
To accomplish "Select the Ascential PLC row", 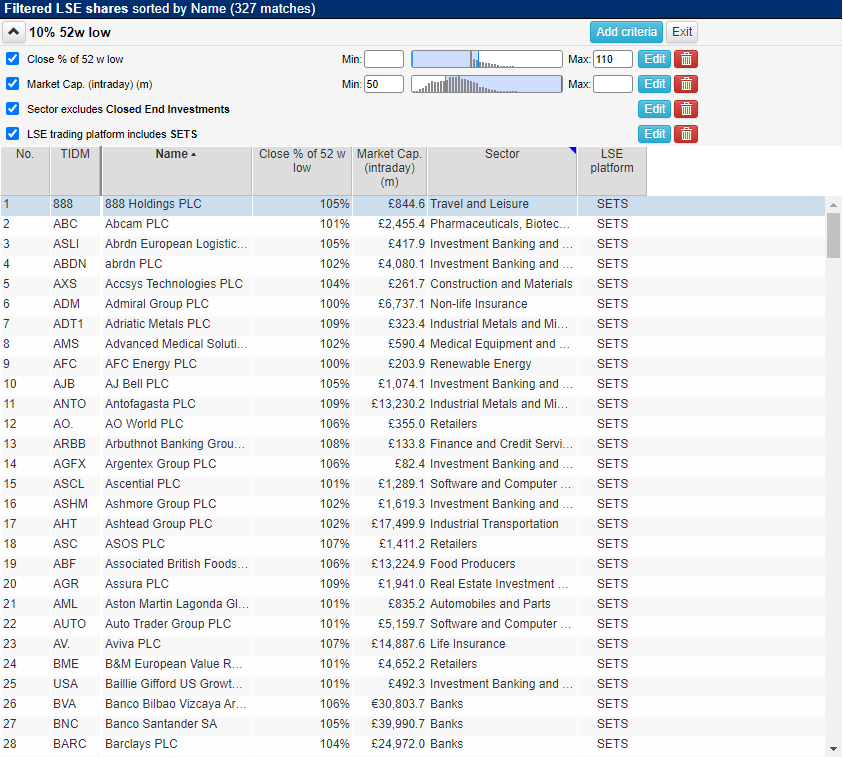I will click(413, 484).
